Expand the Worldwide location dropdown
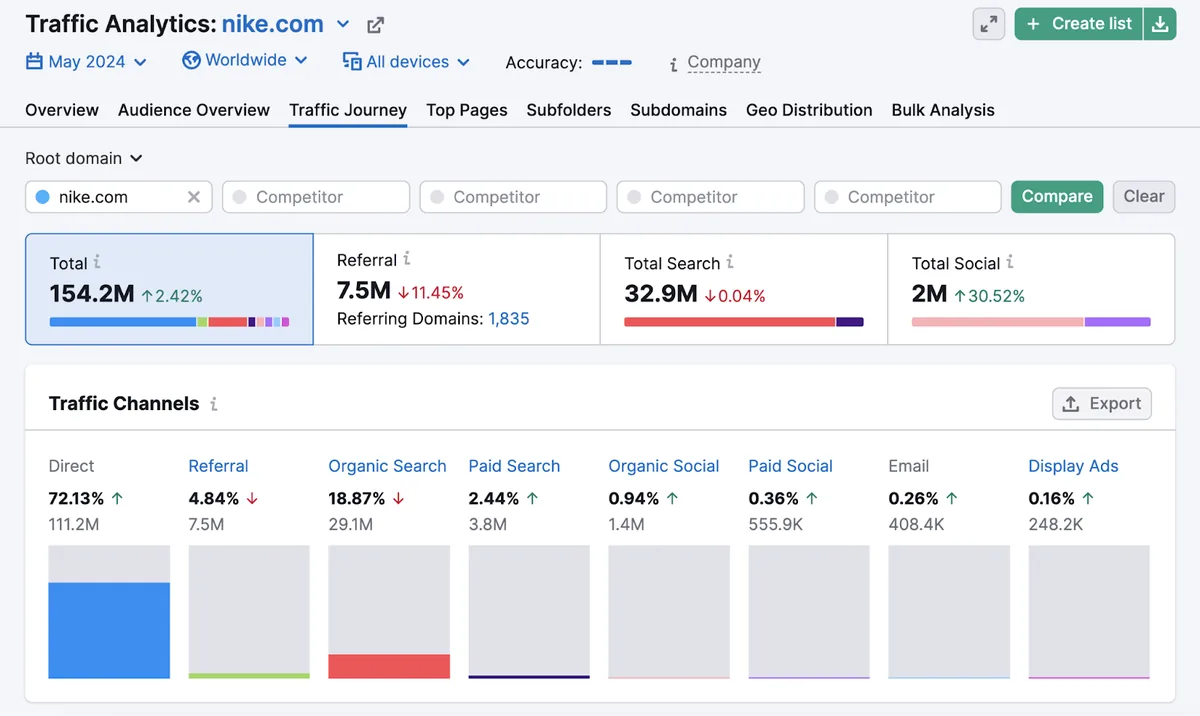The height and width of the screenshot is (716, 1200). pos(245,60)
